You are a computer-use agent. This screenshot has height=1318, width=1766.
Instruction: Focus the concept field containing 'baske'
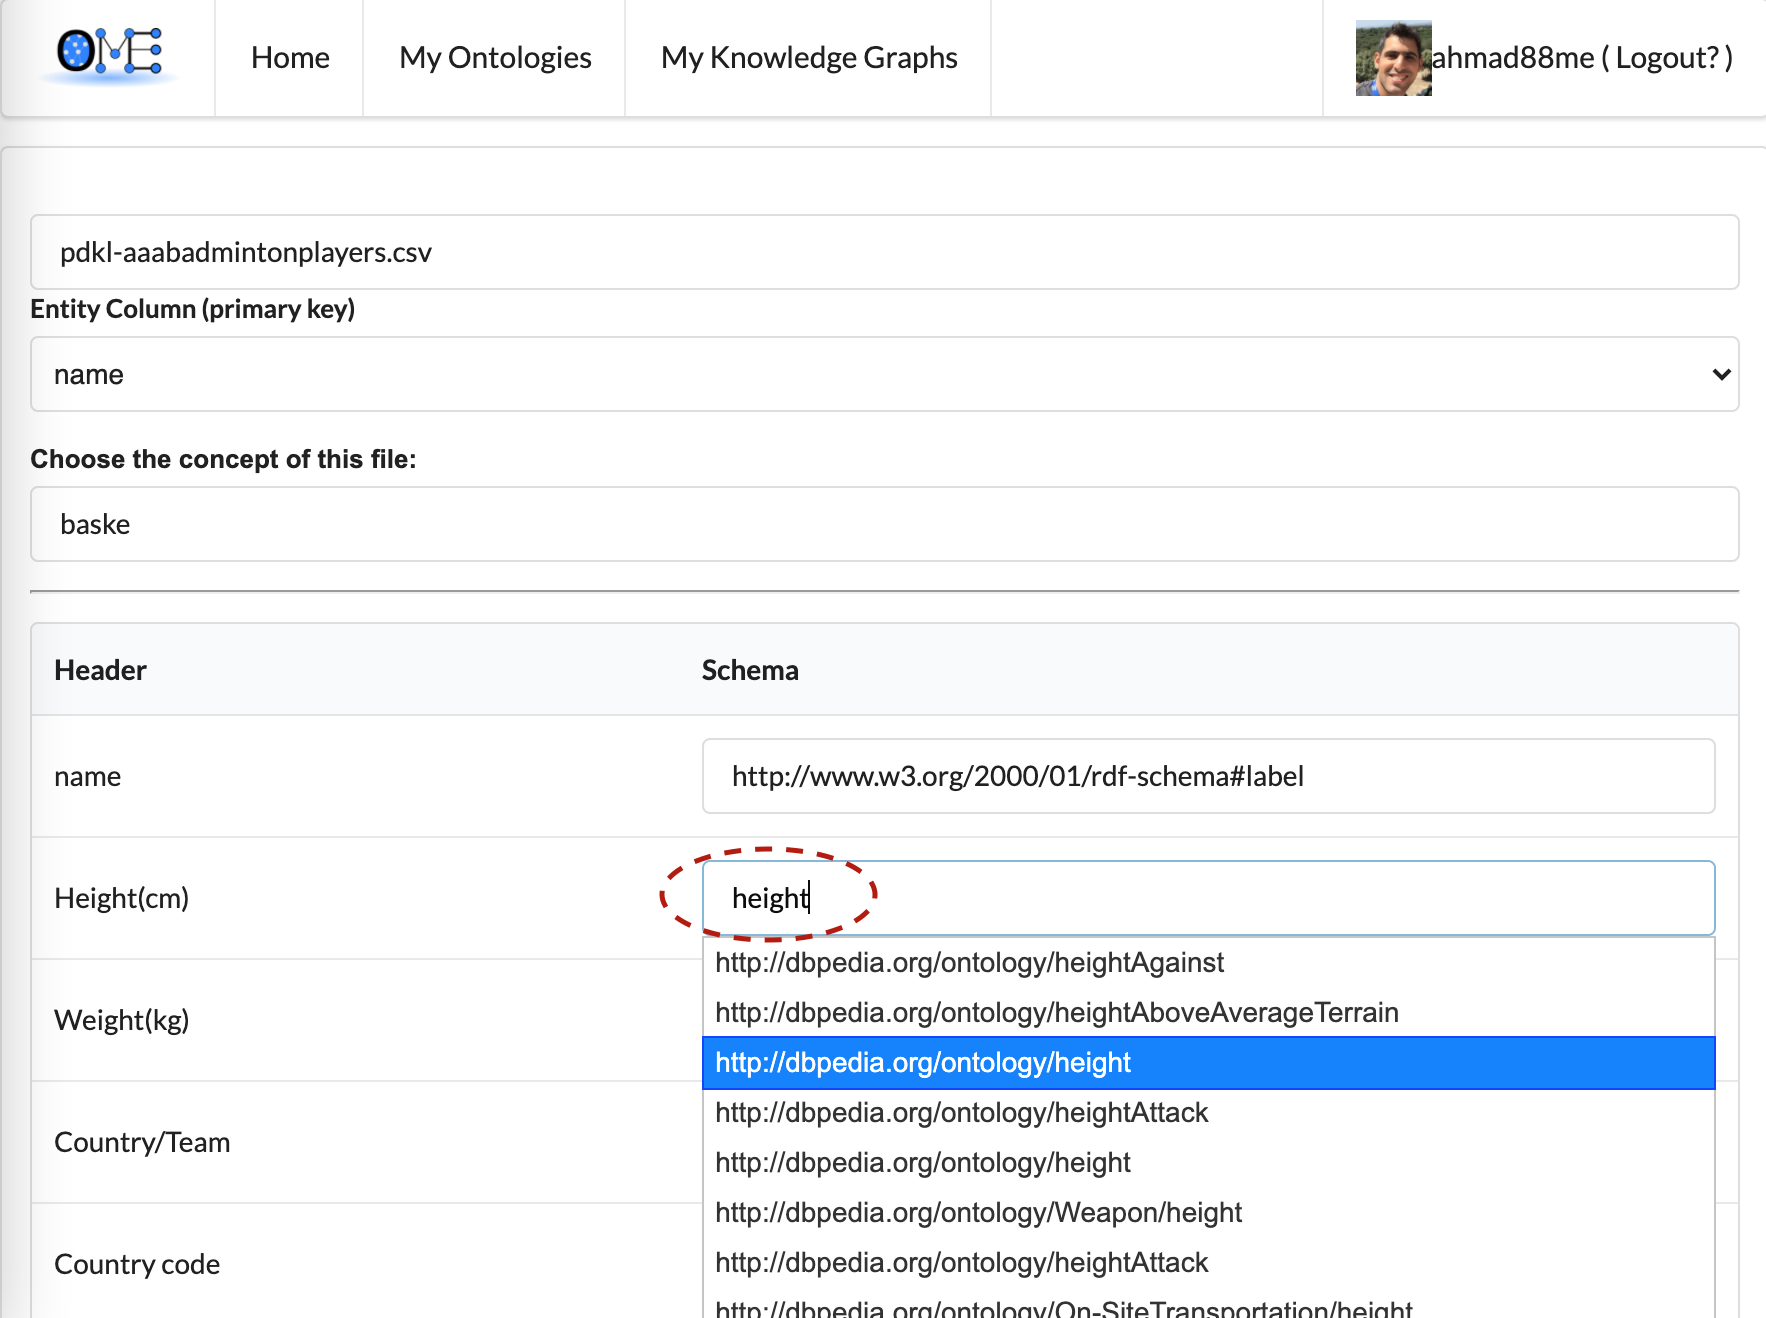click(x=884, y=524)
